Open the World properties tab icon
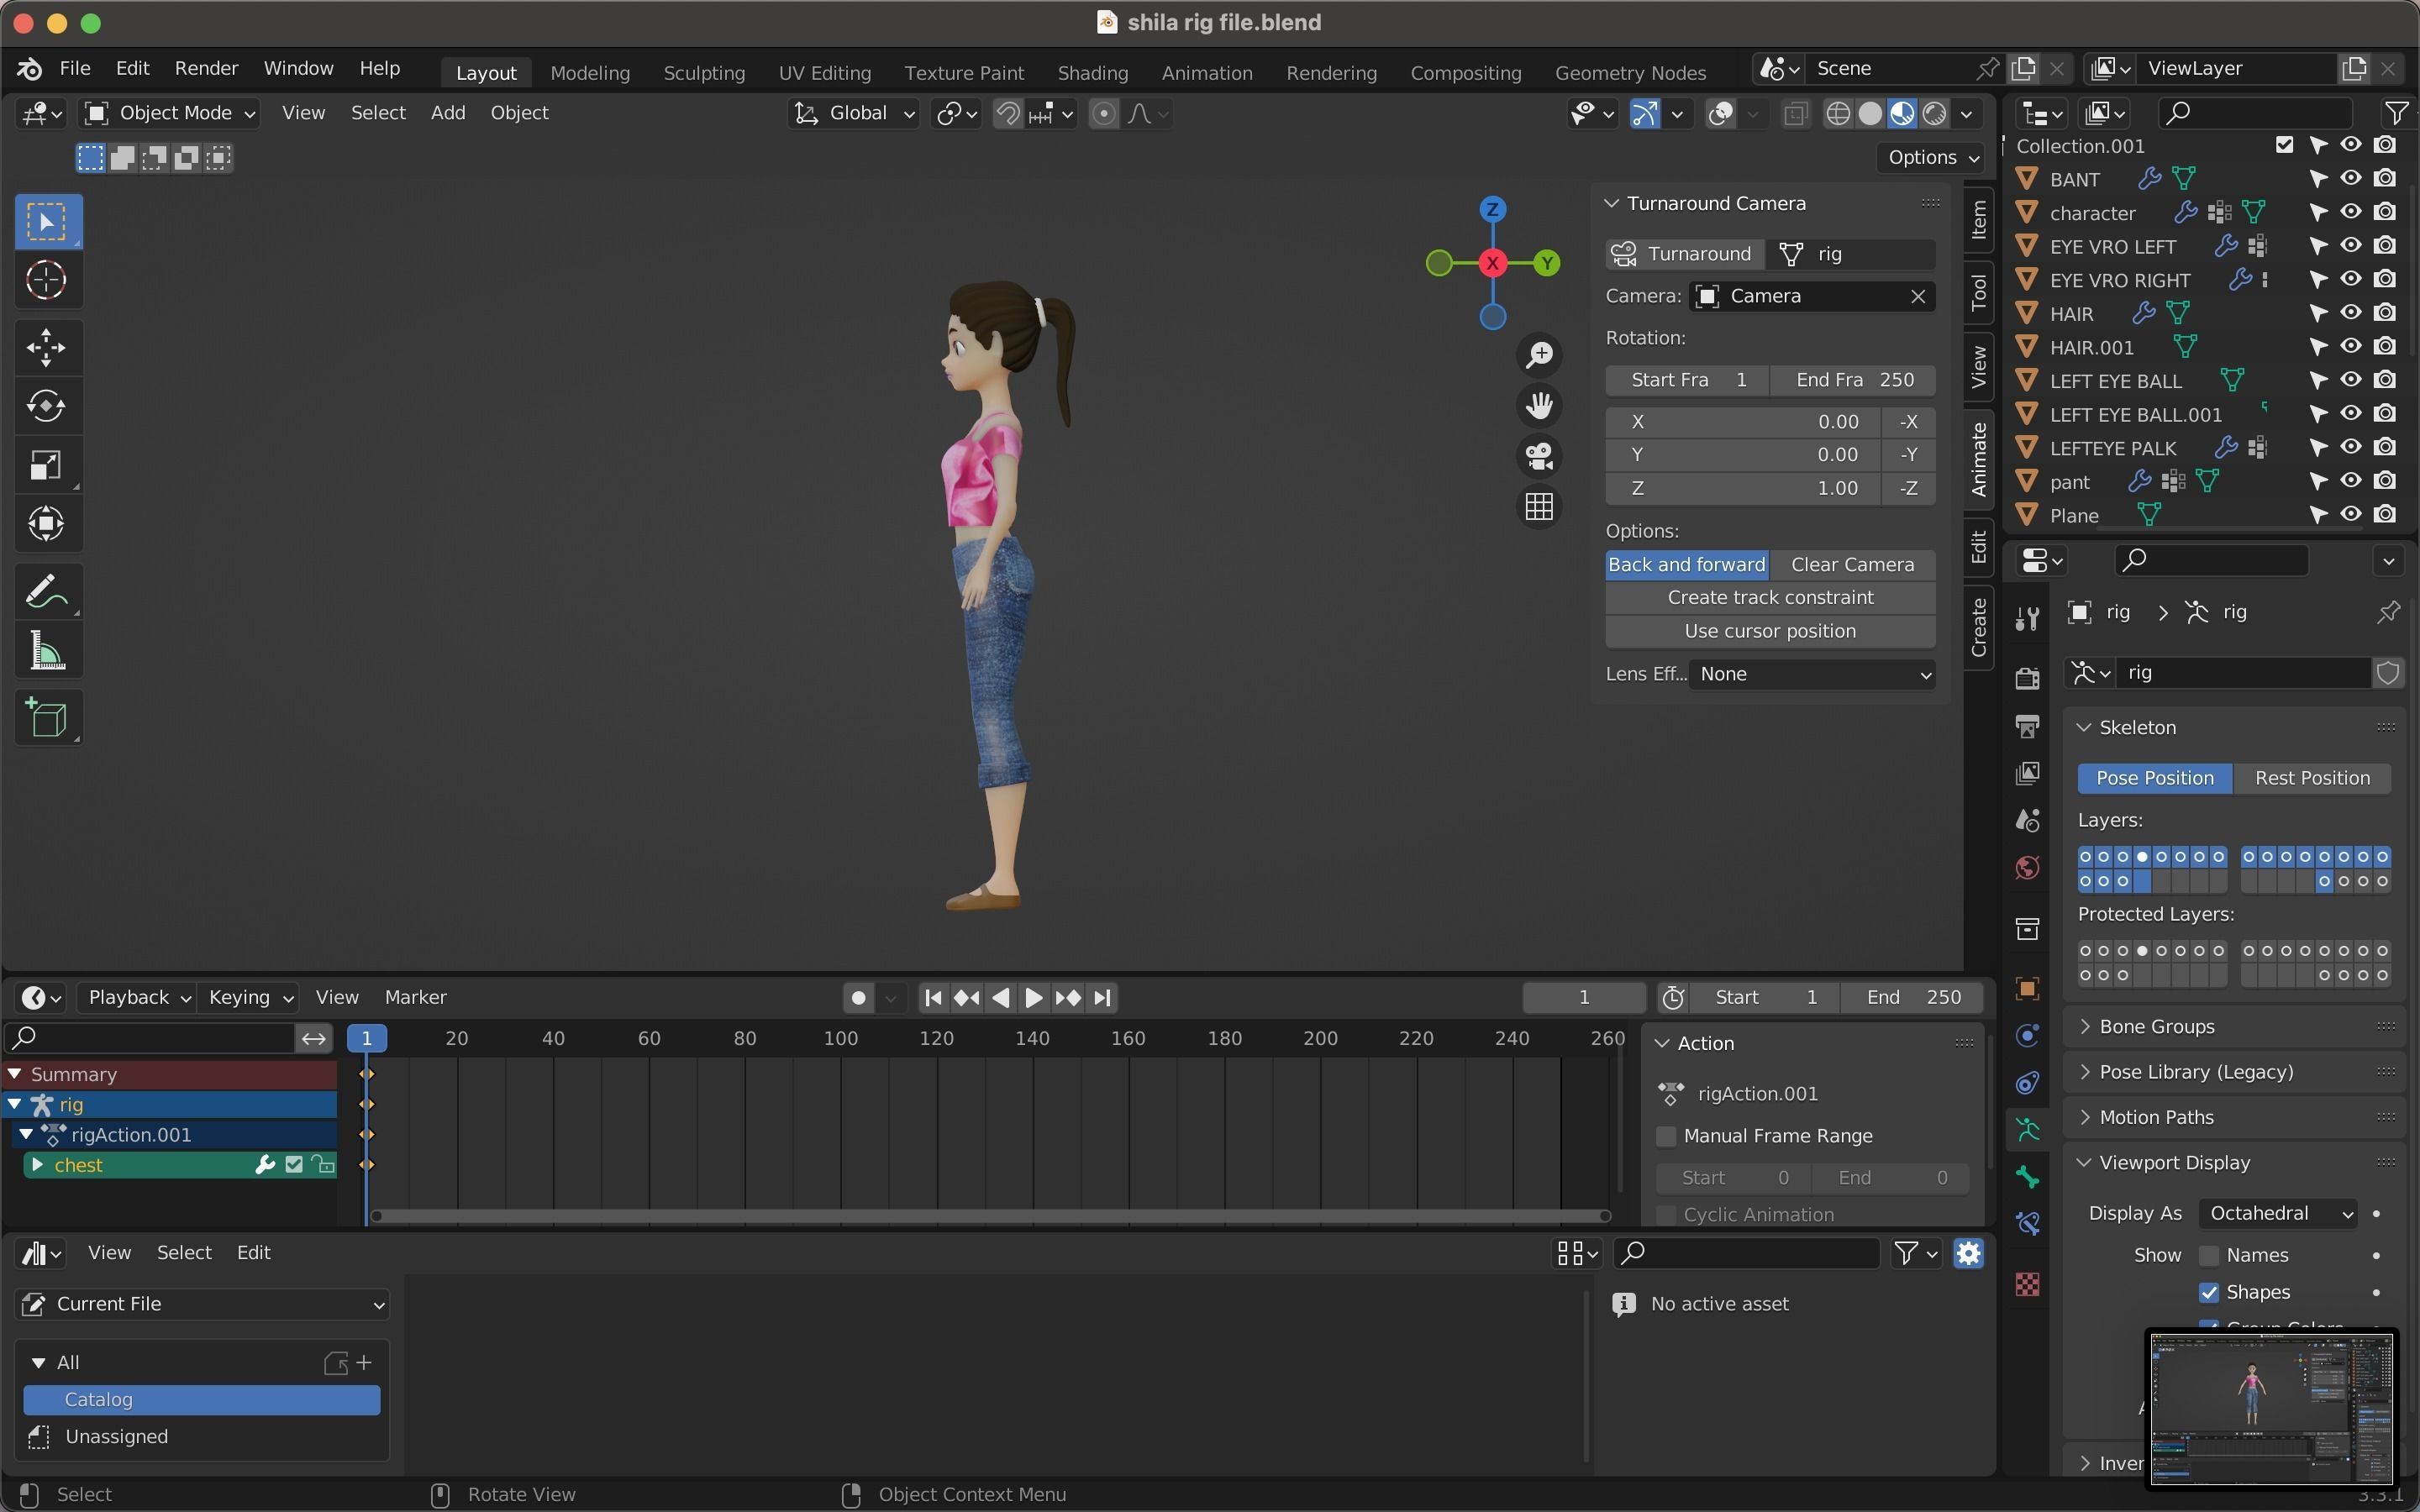 [2027, 867]
